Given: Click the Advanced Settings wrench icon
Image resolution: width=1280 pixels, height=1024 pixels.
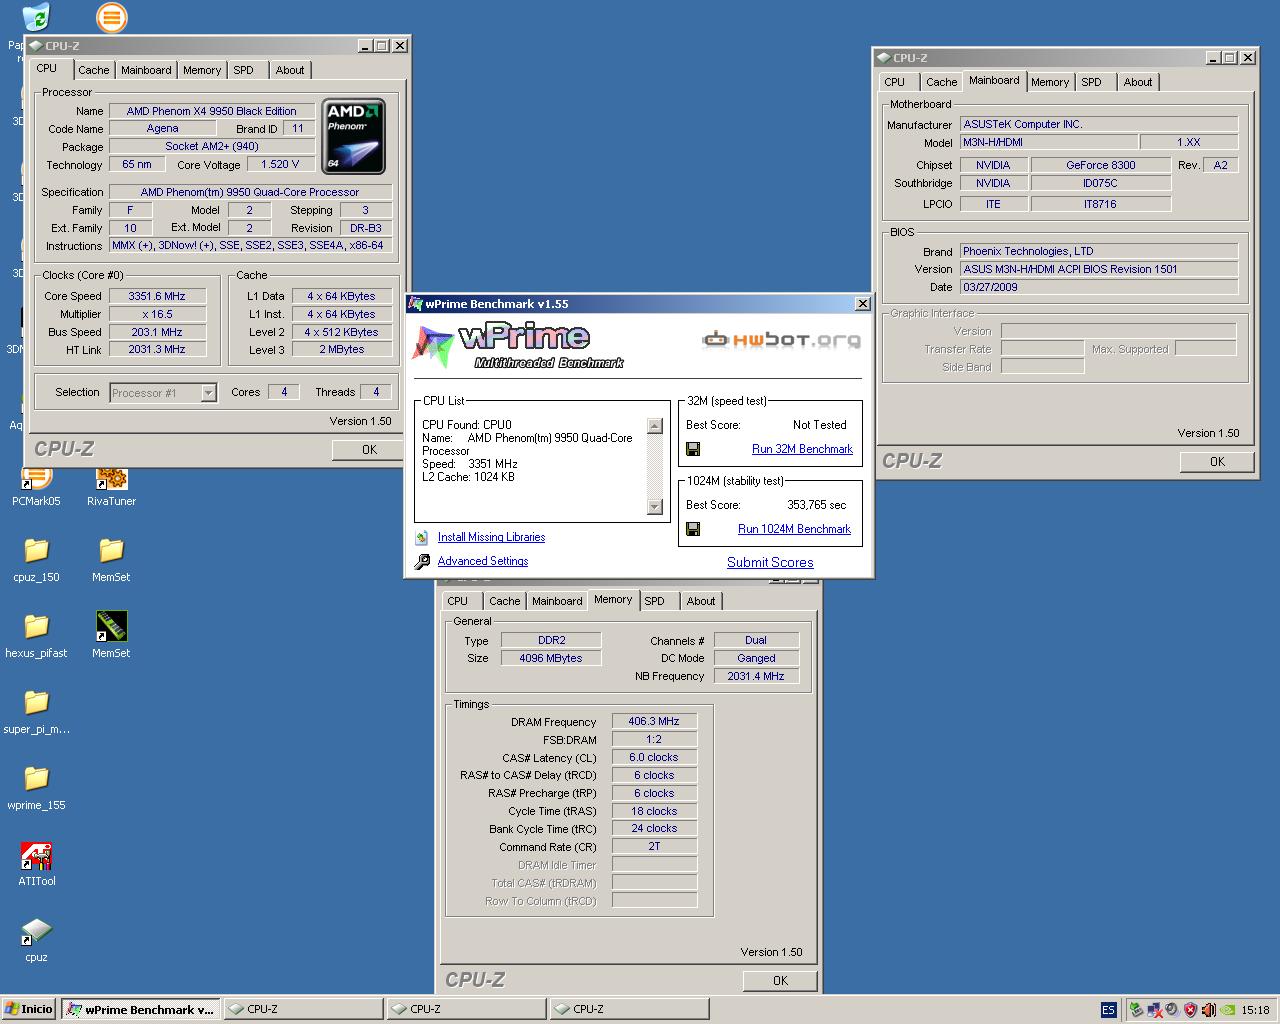Looking at the screenshot, I should [x=422, y=561].
